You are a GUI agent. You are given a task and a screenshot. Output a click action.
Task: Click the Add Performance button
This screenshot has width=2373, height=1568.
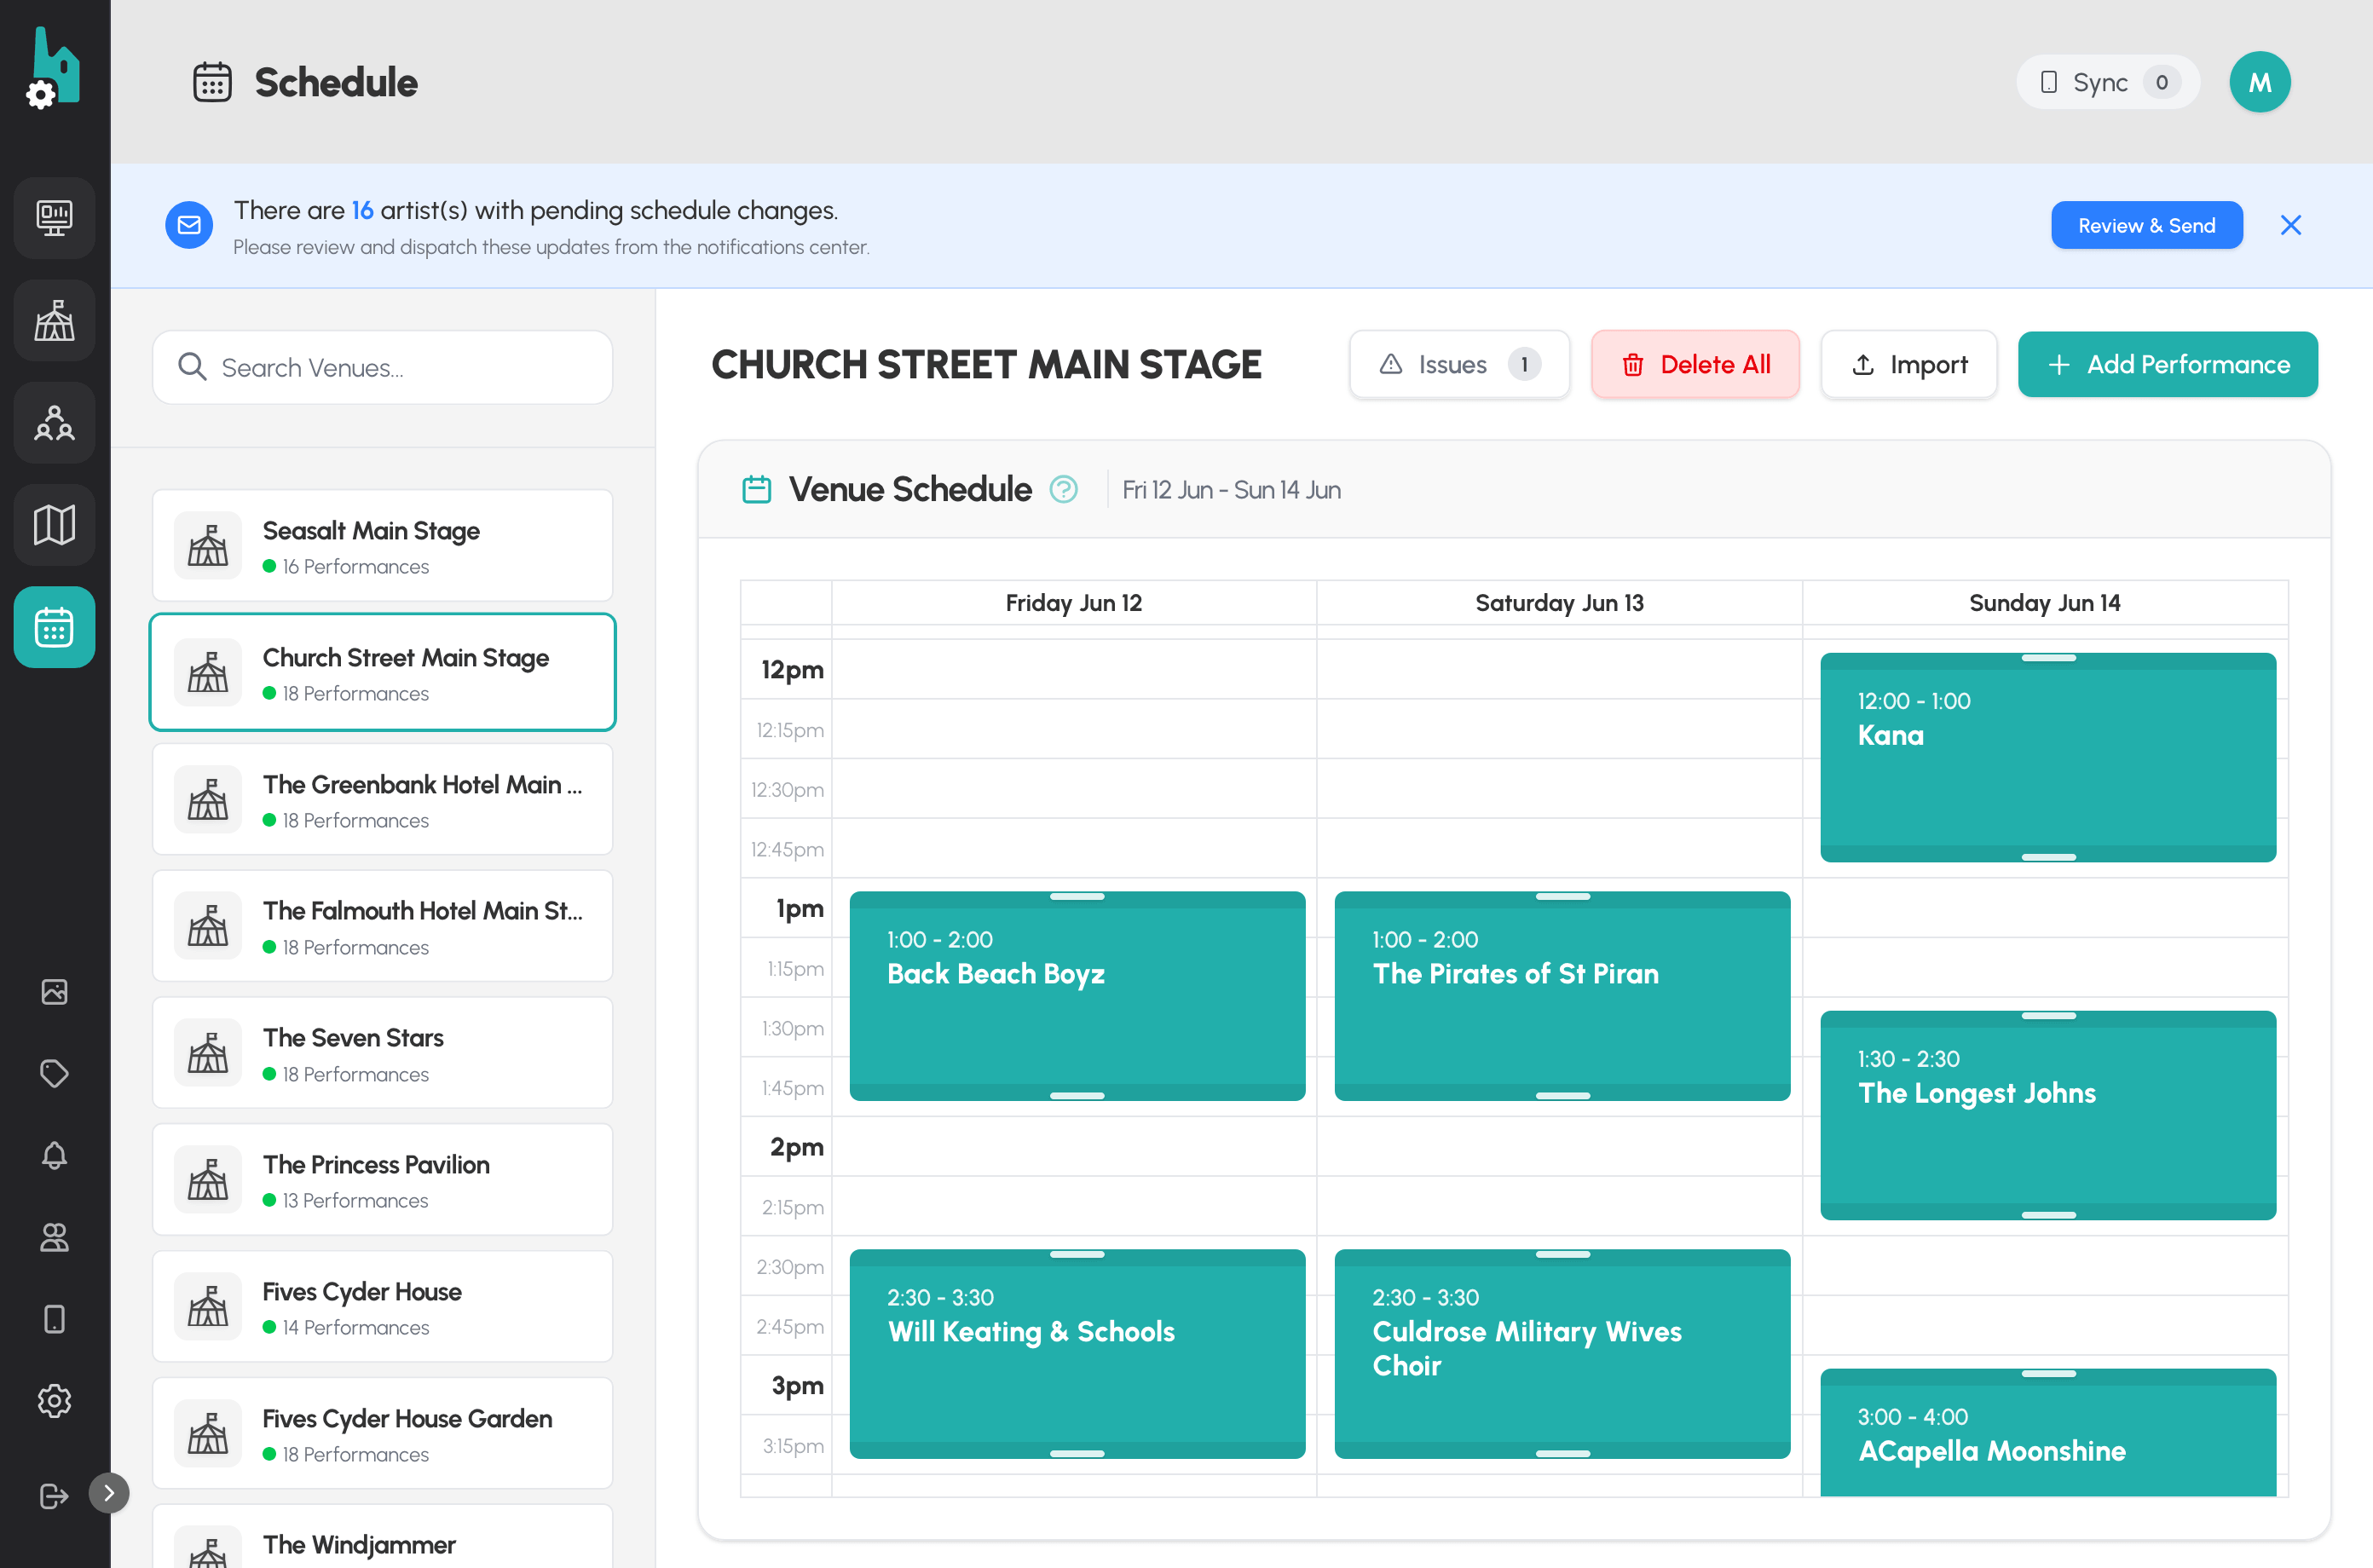point(2168,365)
